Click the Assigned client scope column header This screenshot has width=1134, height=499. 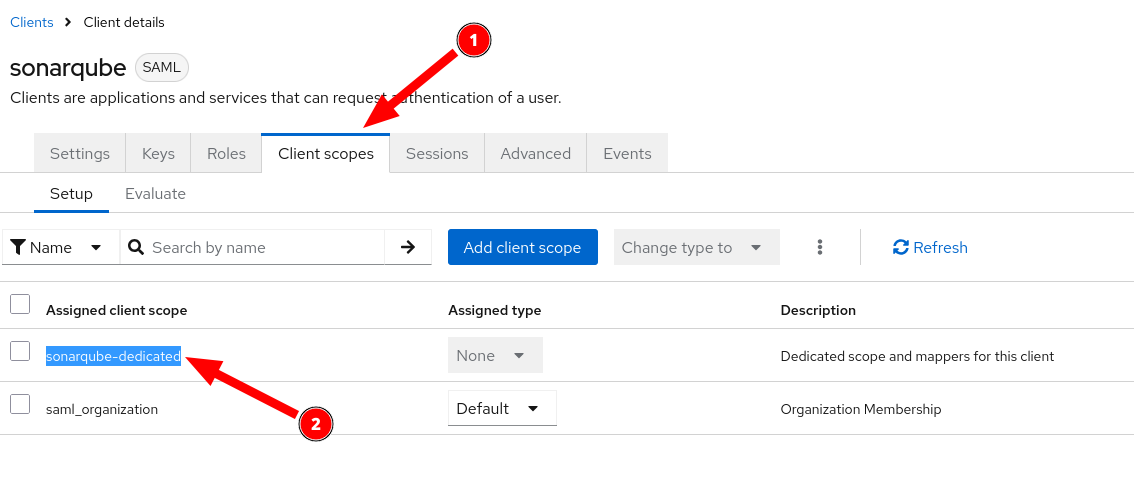[x=116, y=310]
